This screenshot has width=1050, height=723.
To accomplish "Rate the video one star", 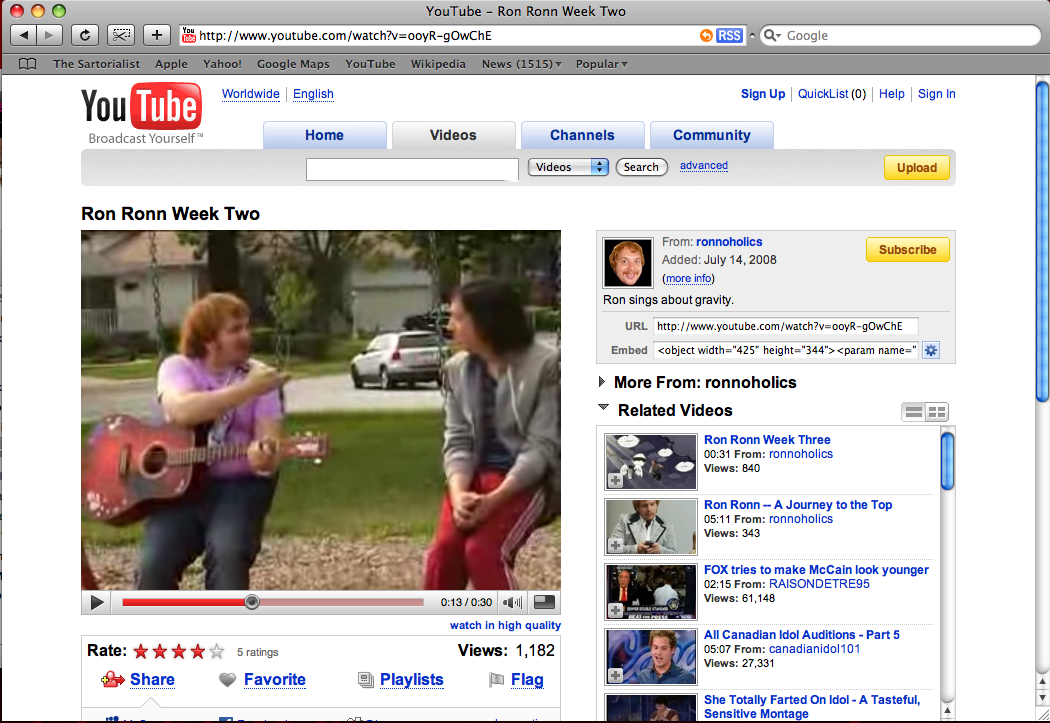I will pos(141,651).
